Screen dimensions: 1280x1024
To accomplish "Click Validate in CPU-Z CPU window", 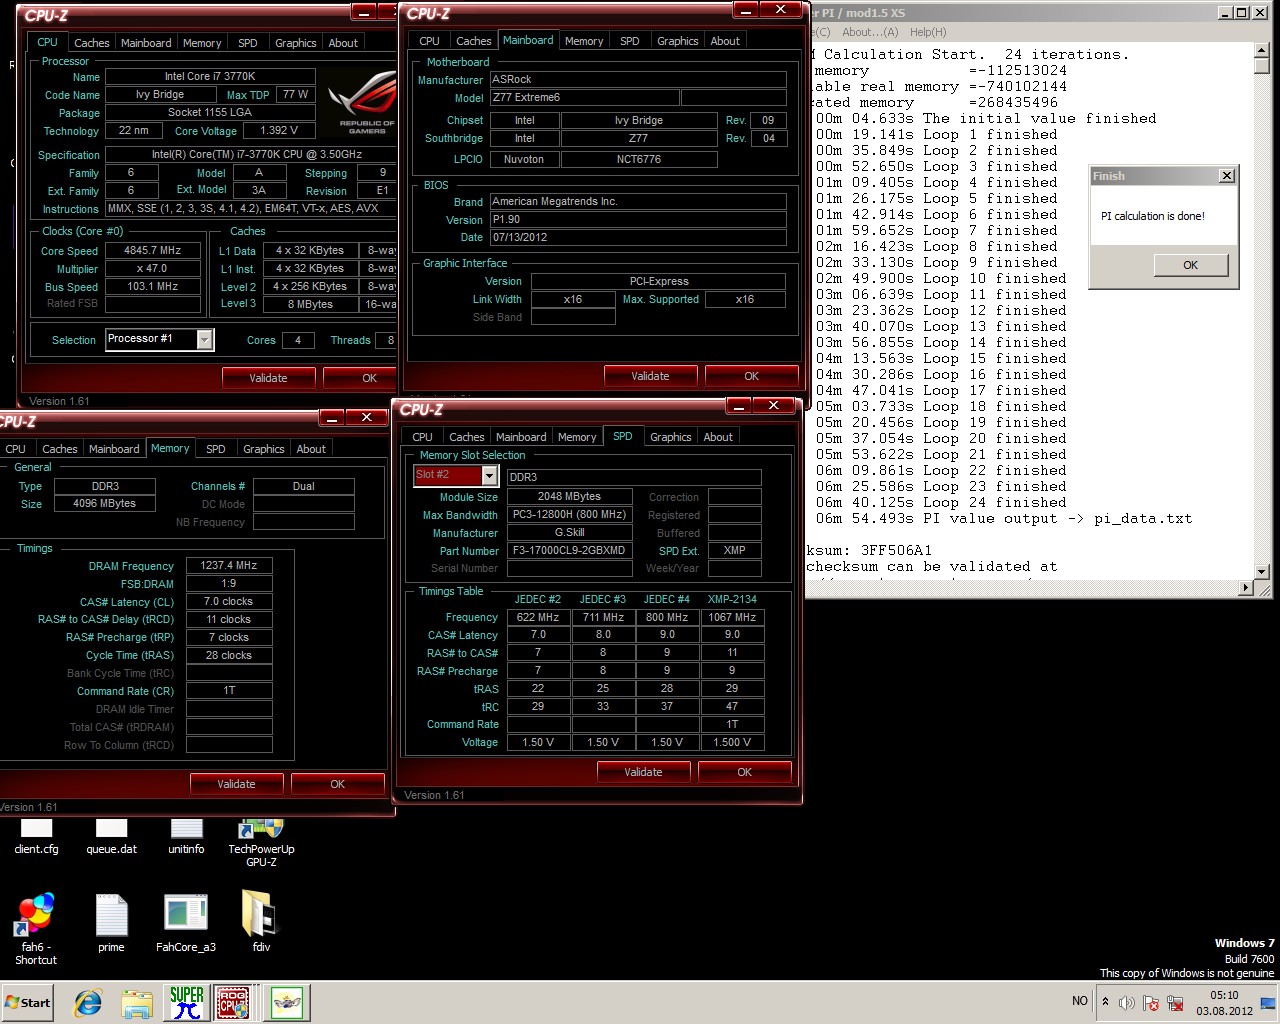I will pyautogui.click(x=268, y=378).
